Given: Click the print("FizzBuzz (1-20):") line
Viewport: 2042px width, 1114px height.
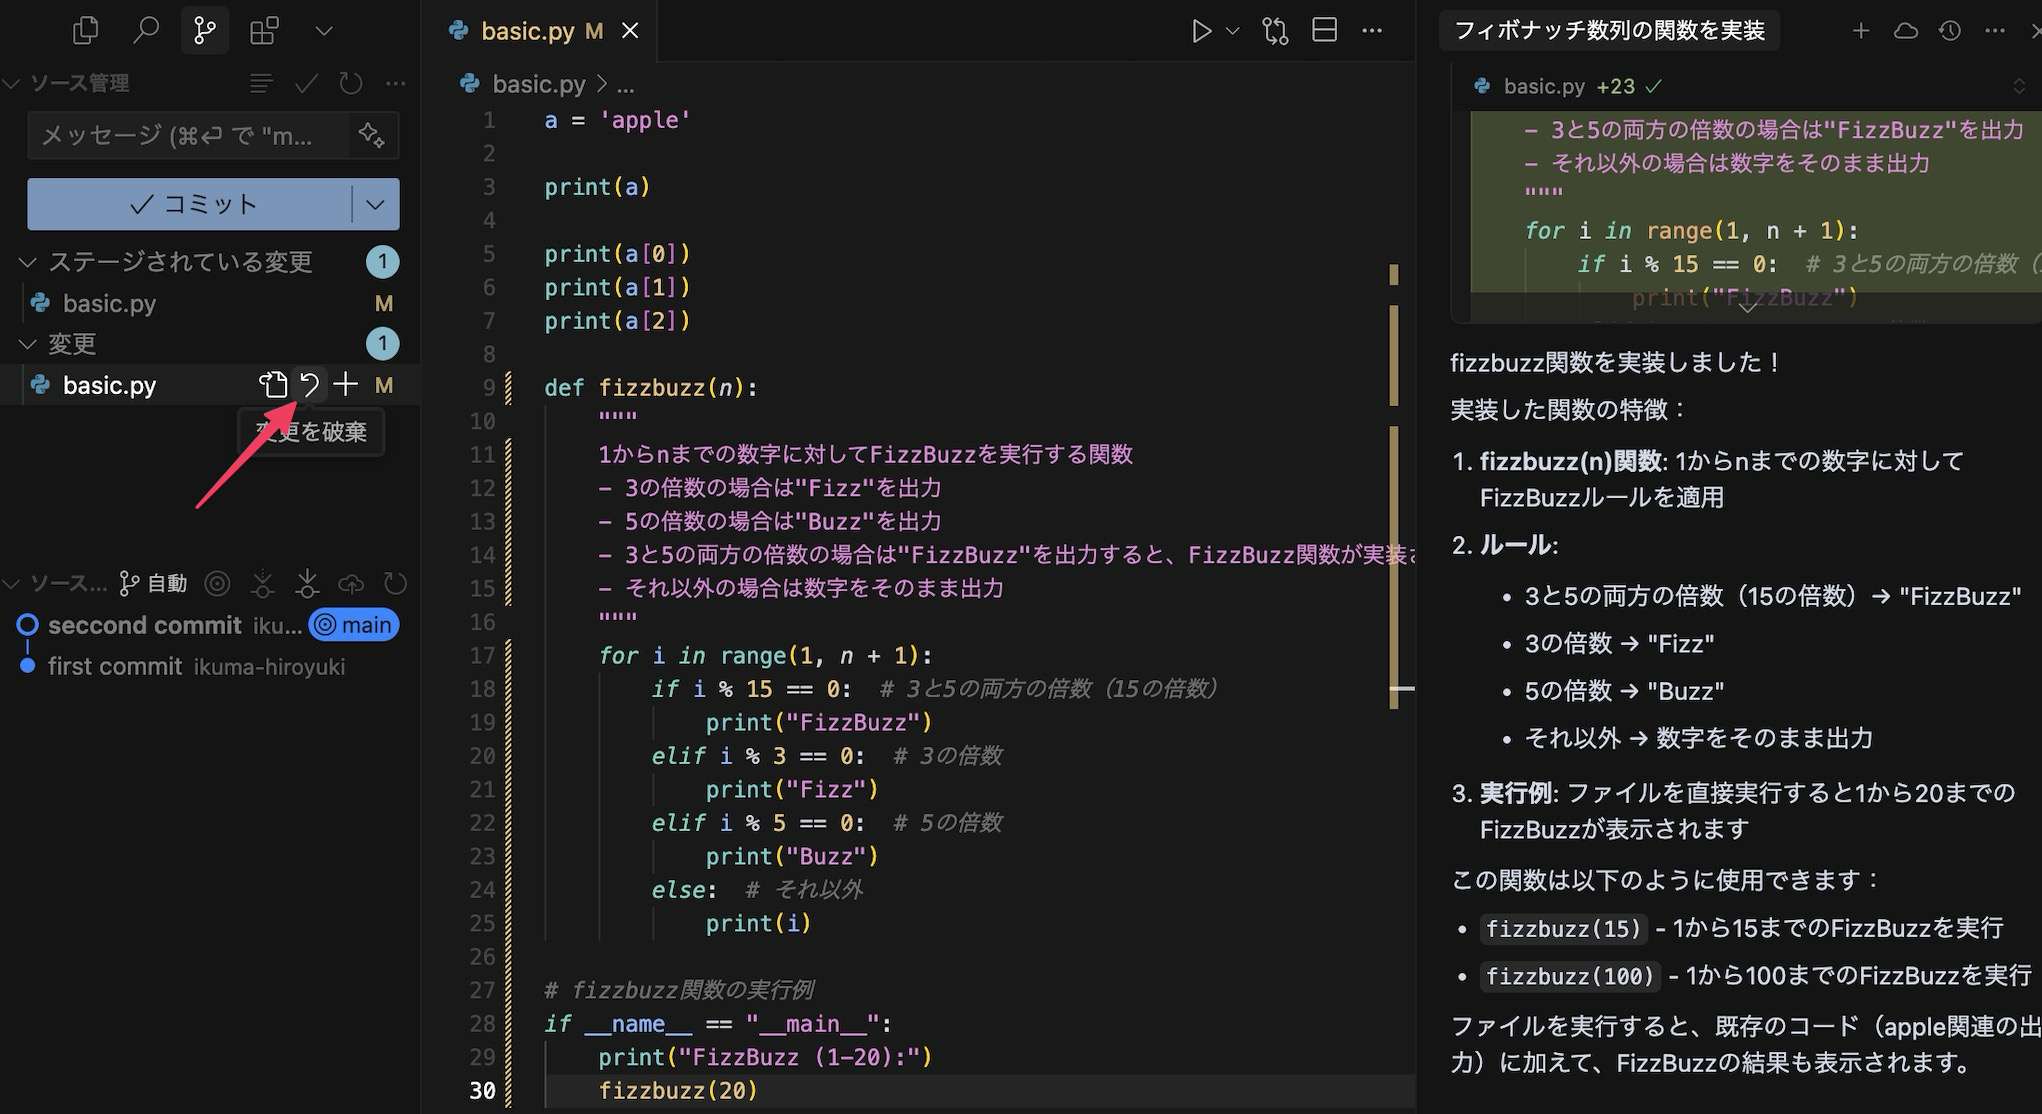Looking at the screenshot, I should tap(765, 1057).
